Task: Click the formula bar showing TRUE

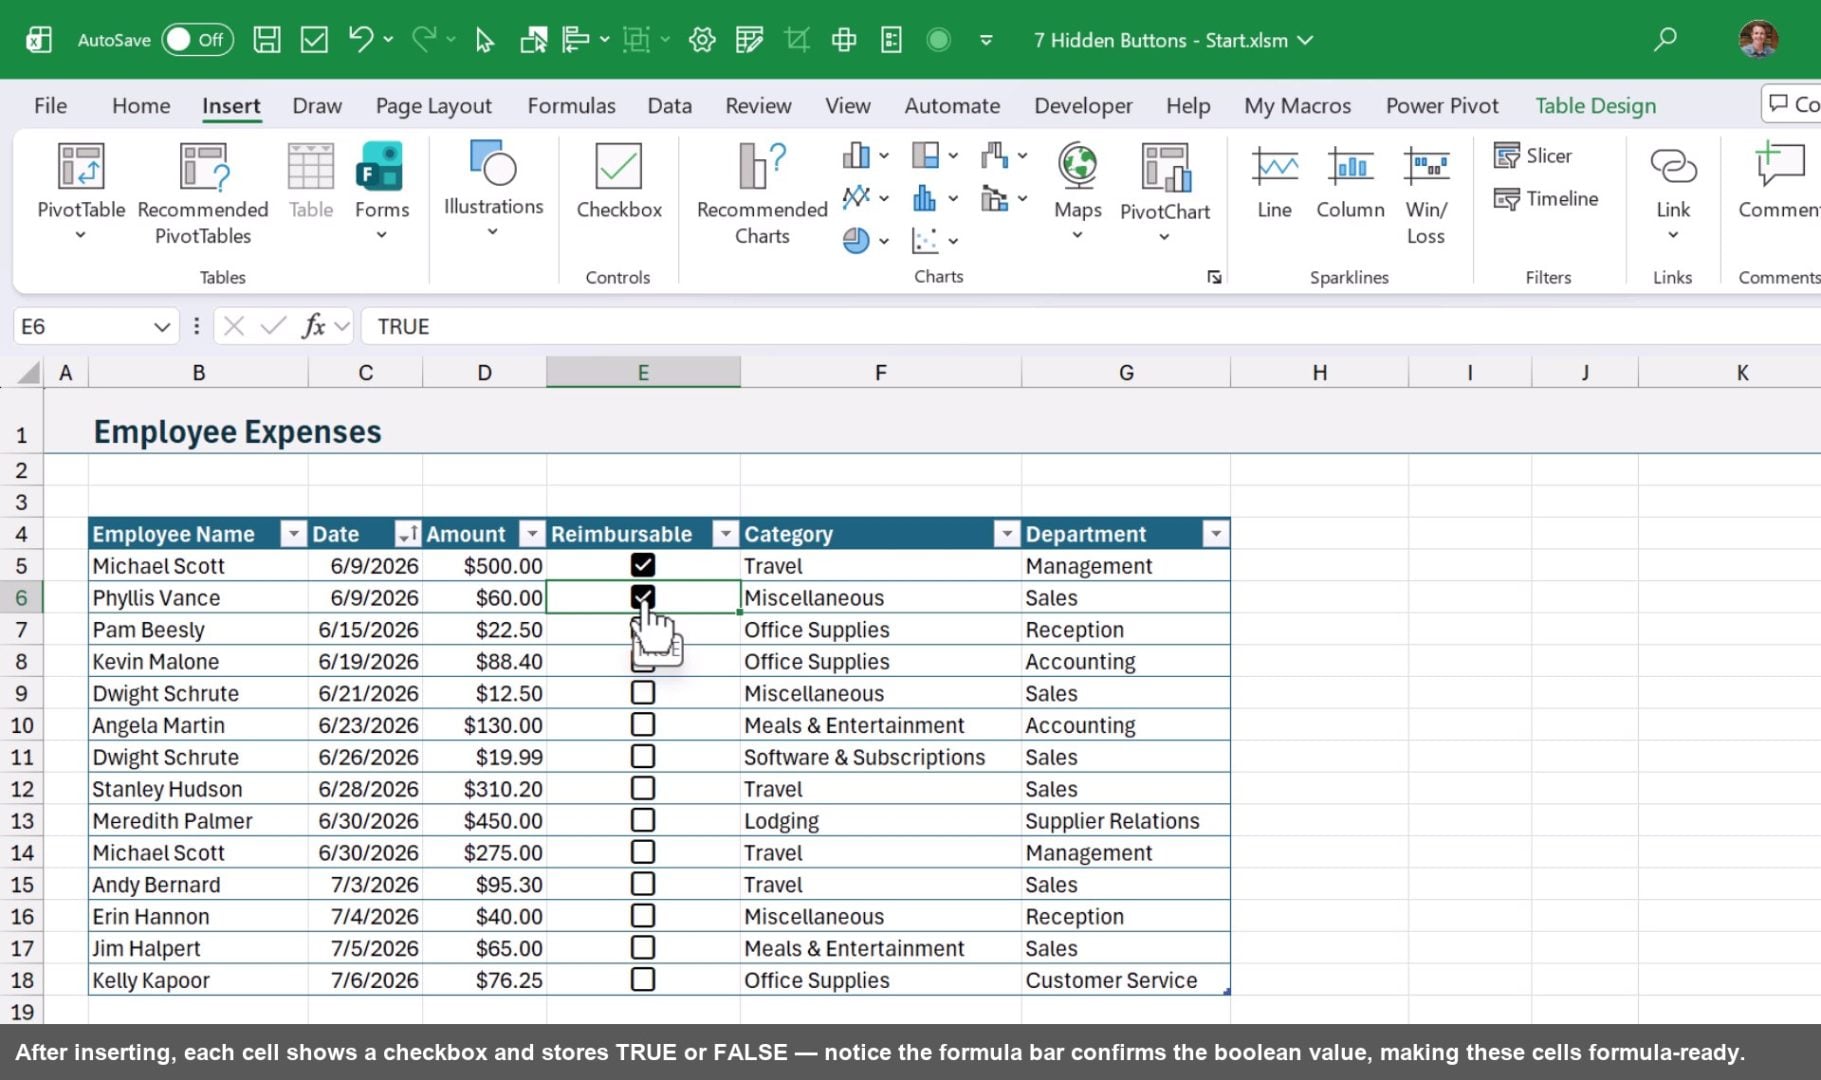Action: pyautogui.click(x=1090, y=326)
